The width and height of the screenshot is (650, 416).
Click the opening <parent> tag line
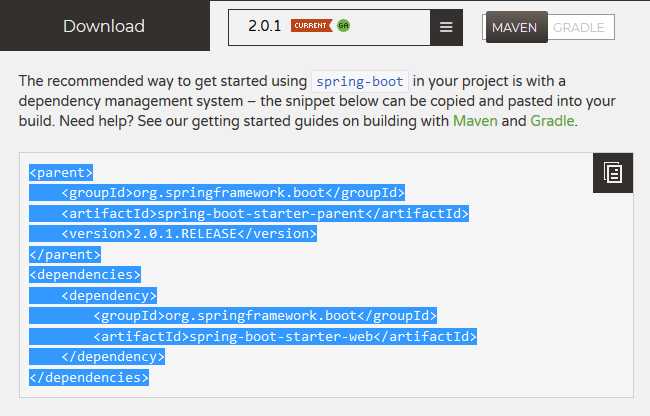(61, 172)
